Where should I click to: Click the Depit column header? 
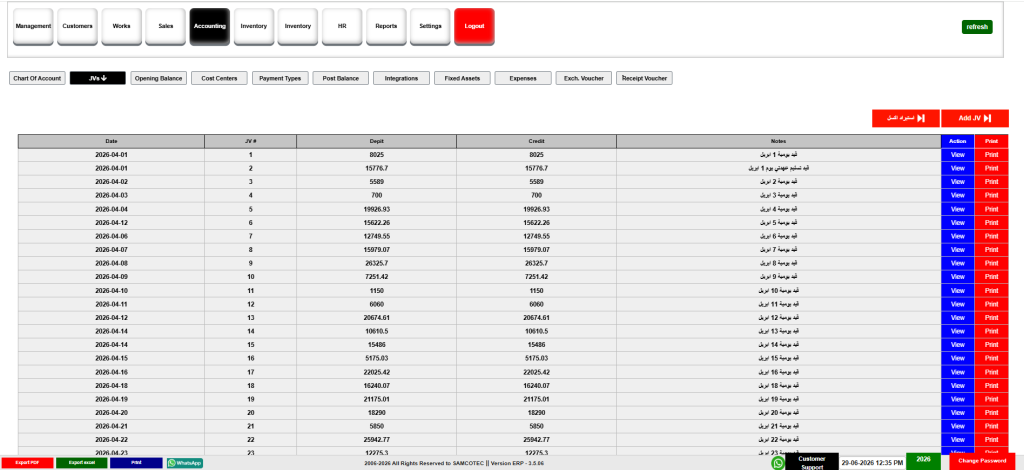[x=376, y=141]
